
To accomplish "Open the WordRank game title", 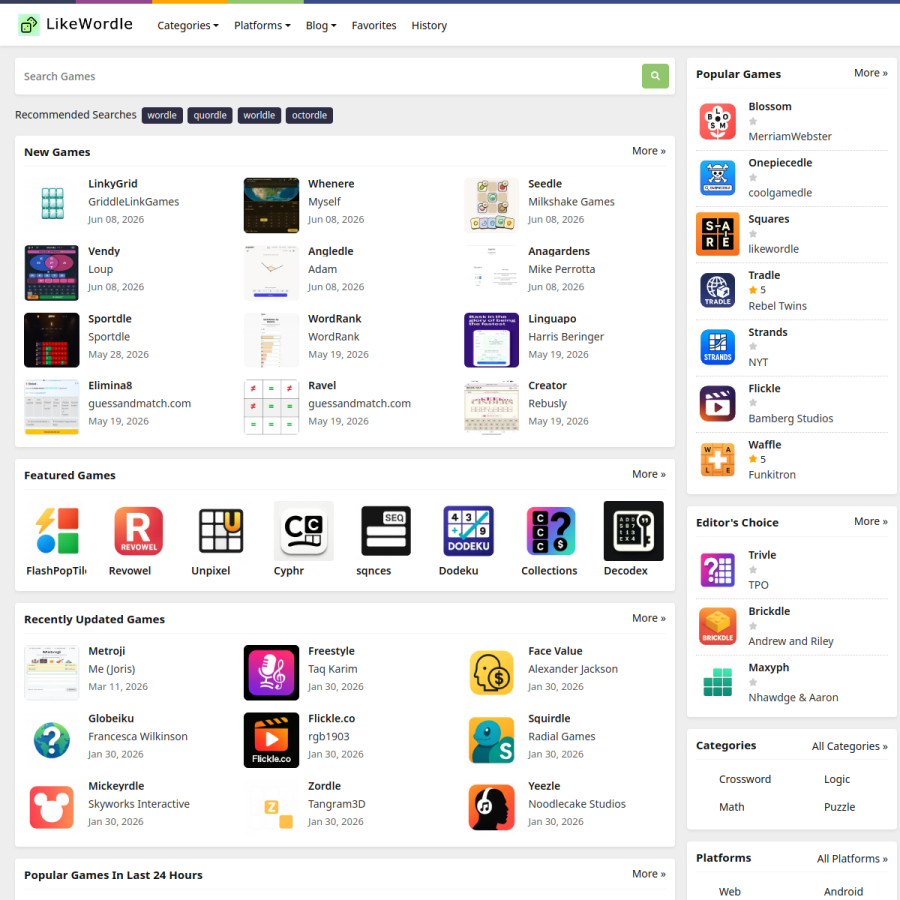I will point(335,319).
